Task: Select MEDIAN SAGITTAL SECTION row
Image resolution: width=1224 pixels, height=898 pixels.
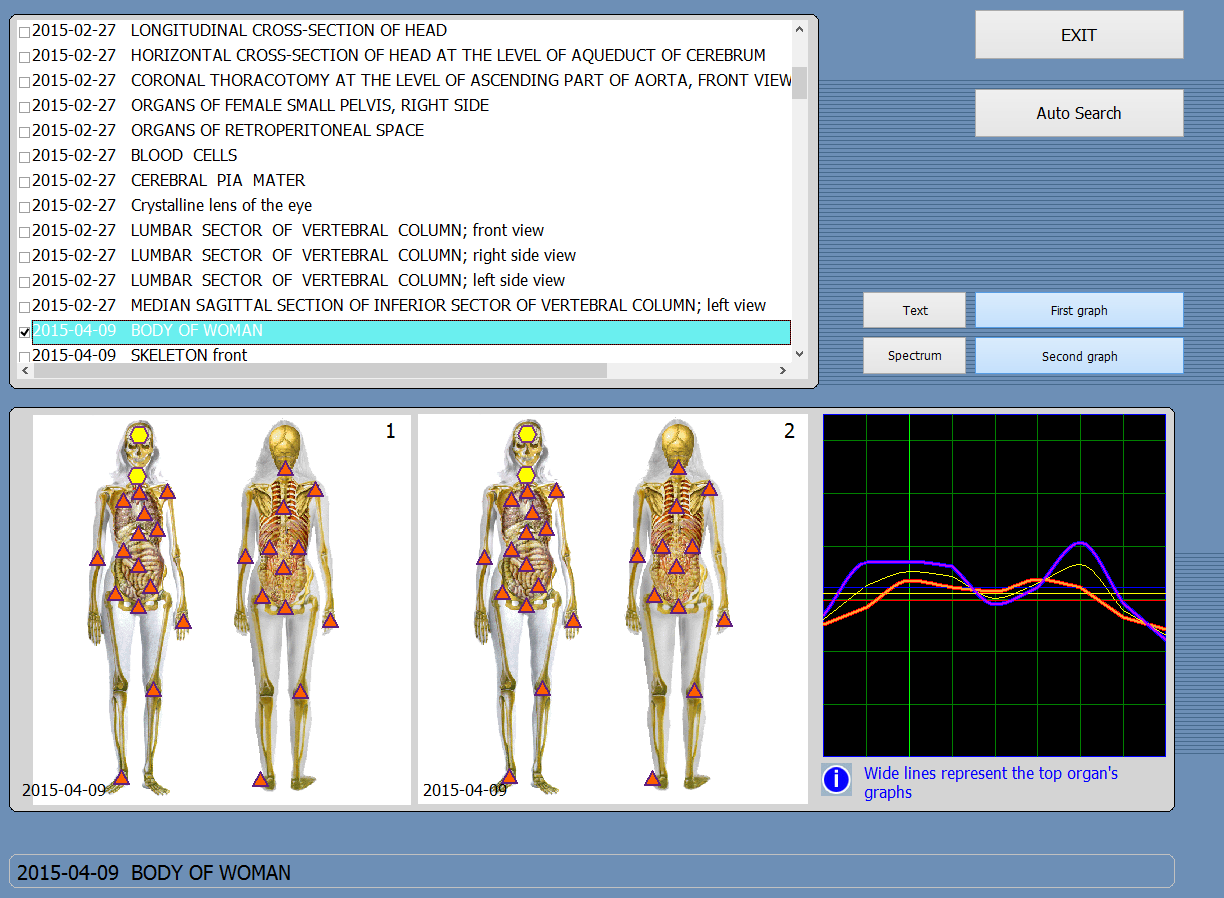Action: point(411,305)
